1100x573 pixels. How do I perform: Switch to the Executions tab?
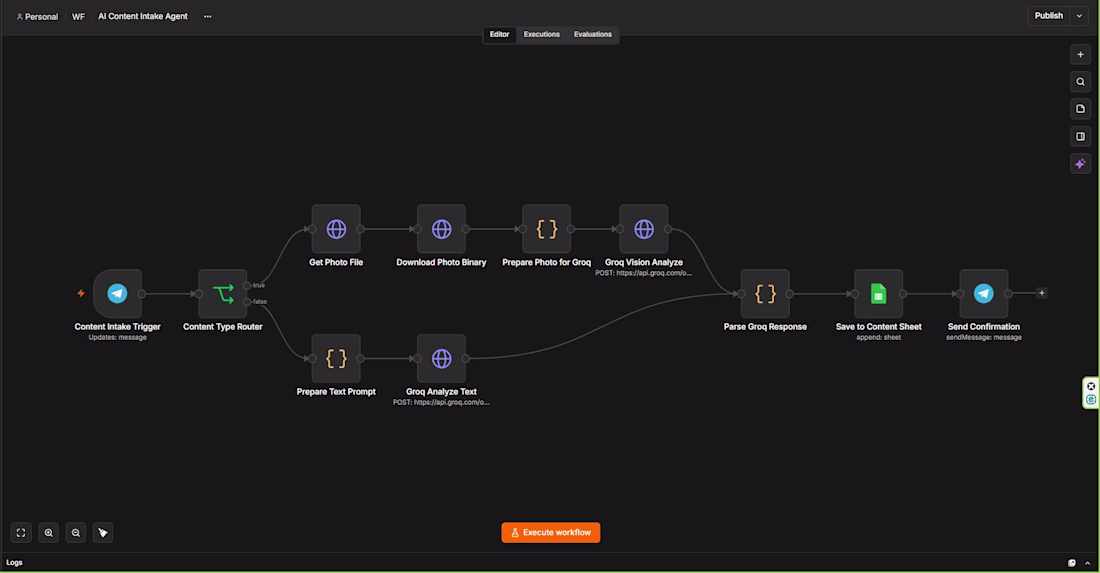[542, 34]
